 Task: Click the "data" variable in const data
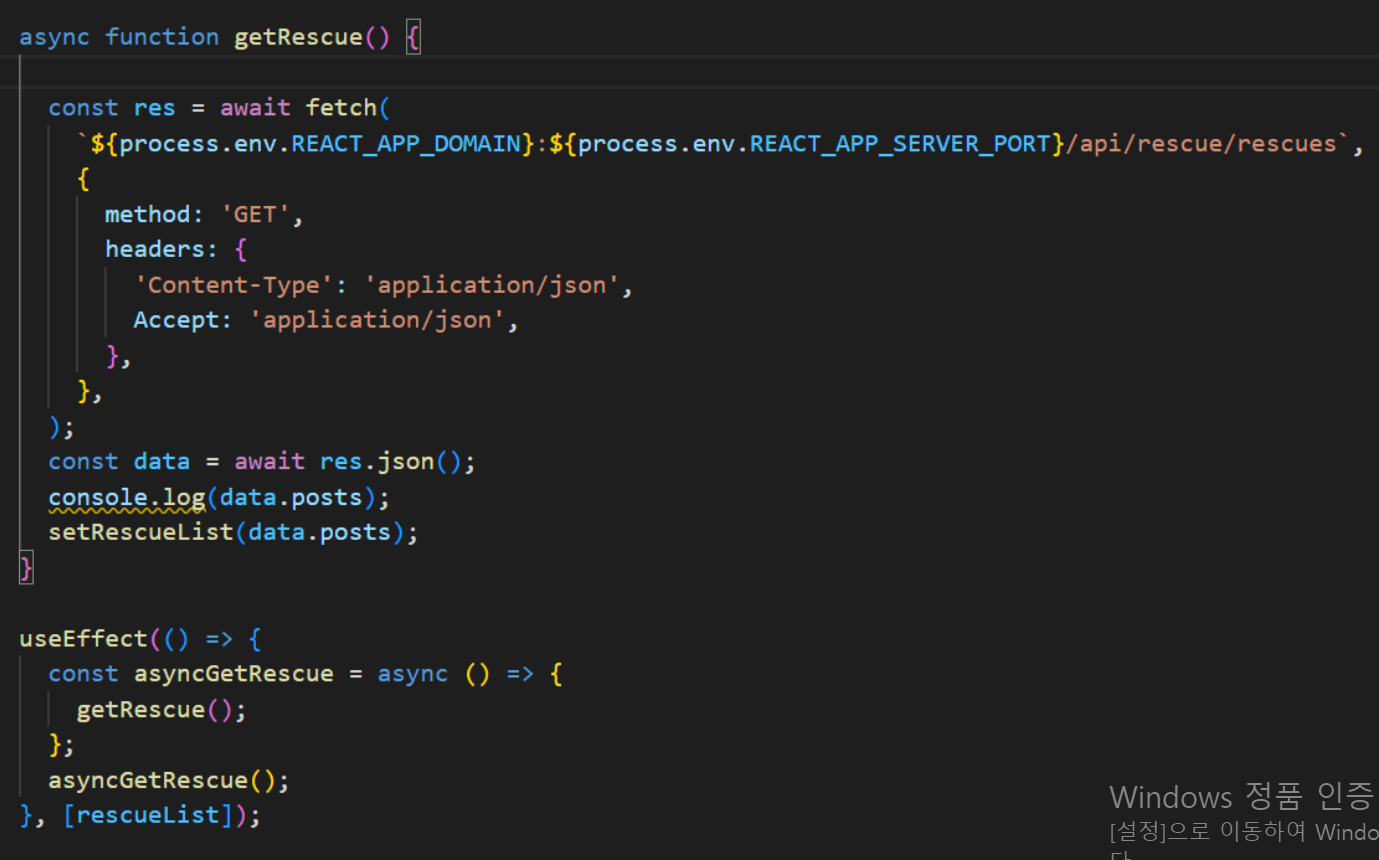pyautogui.click(x=162, y=461)
